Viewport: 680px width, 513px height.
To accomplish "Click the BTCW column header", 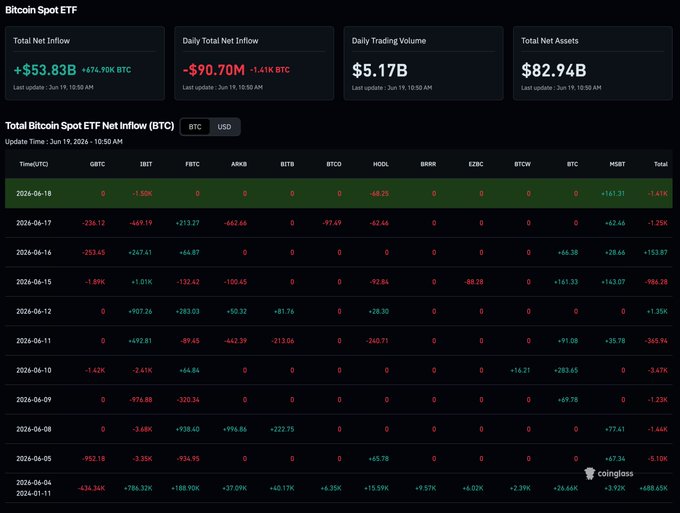I will point(523,164).
